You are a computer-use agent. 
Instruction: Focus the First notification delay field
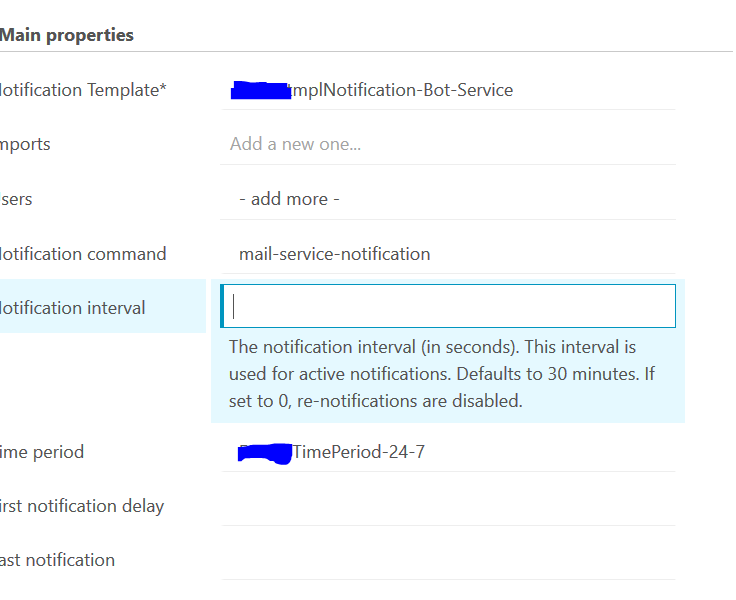click(x=448, y=507)
